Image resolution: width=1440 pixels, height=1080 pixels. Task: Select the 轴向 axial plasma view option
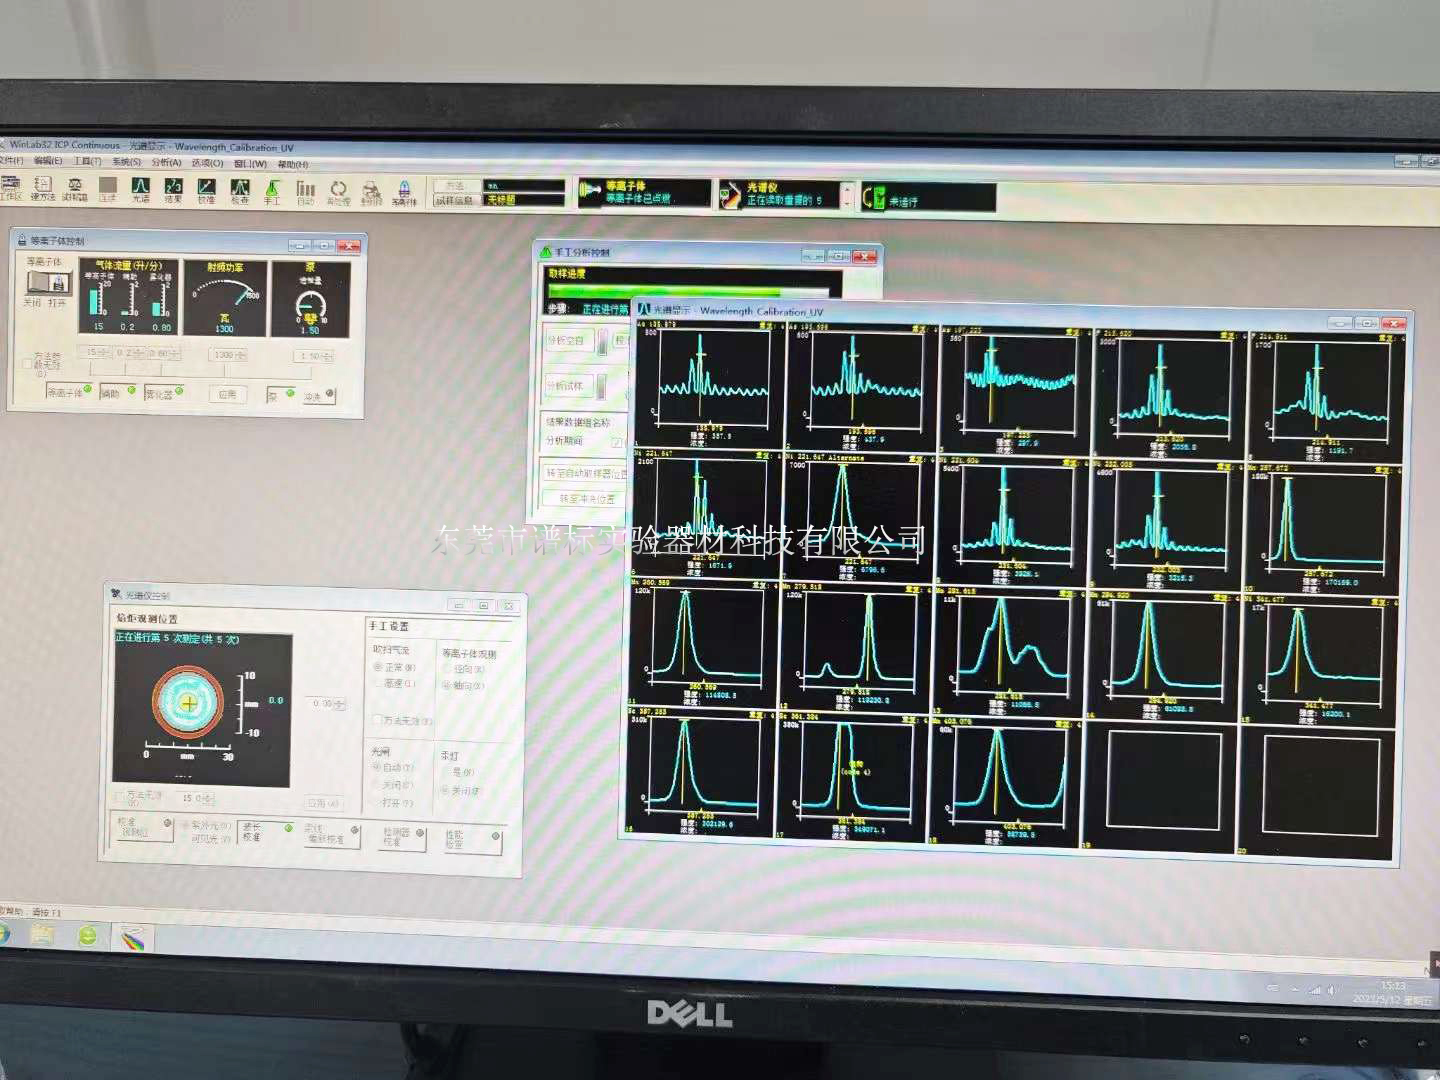(x=447, y=685)
